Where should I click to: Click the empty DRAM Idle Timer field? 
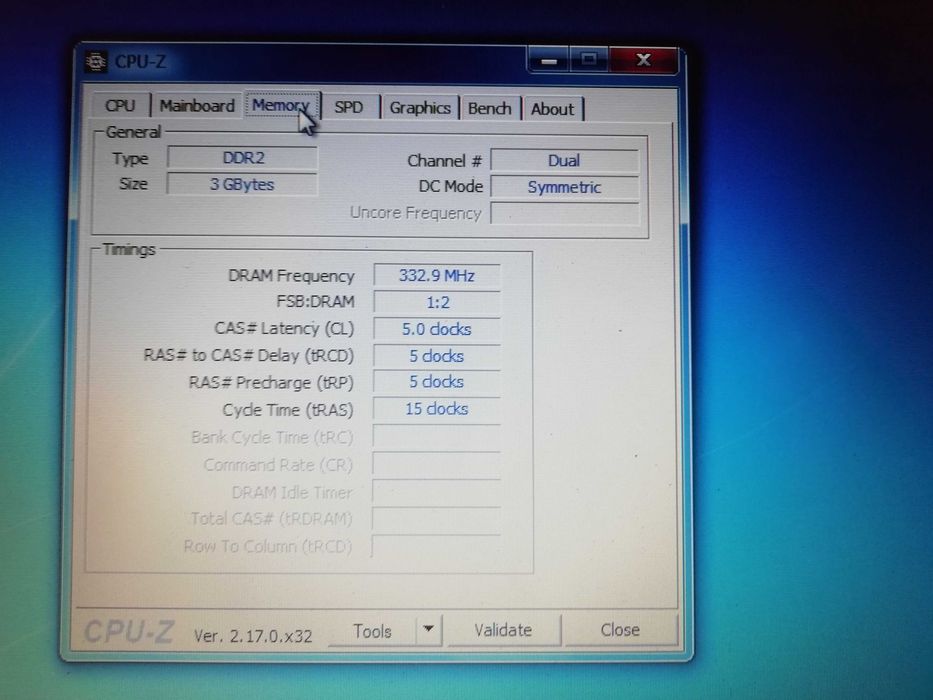coord(436,492)
